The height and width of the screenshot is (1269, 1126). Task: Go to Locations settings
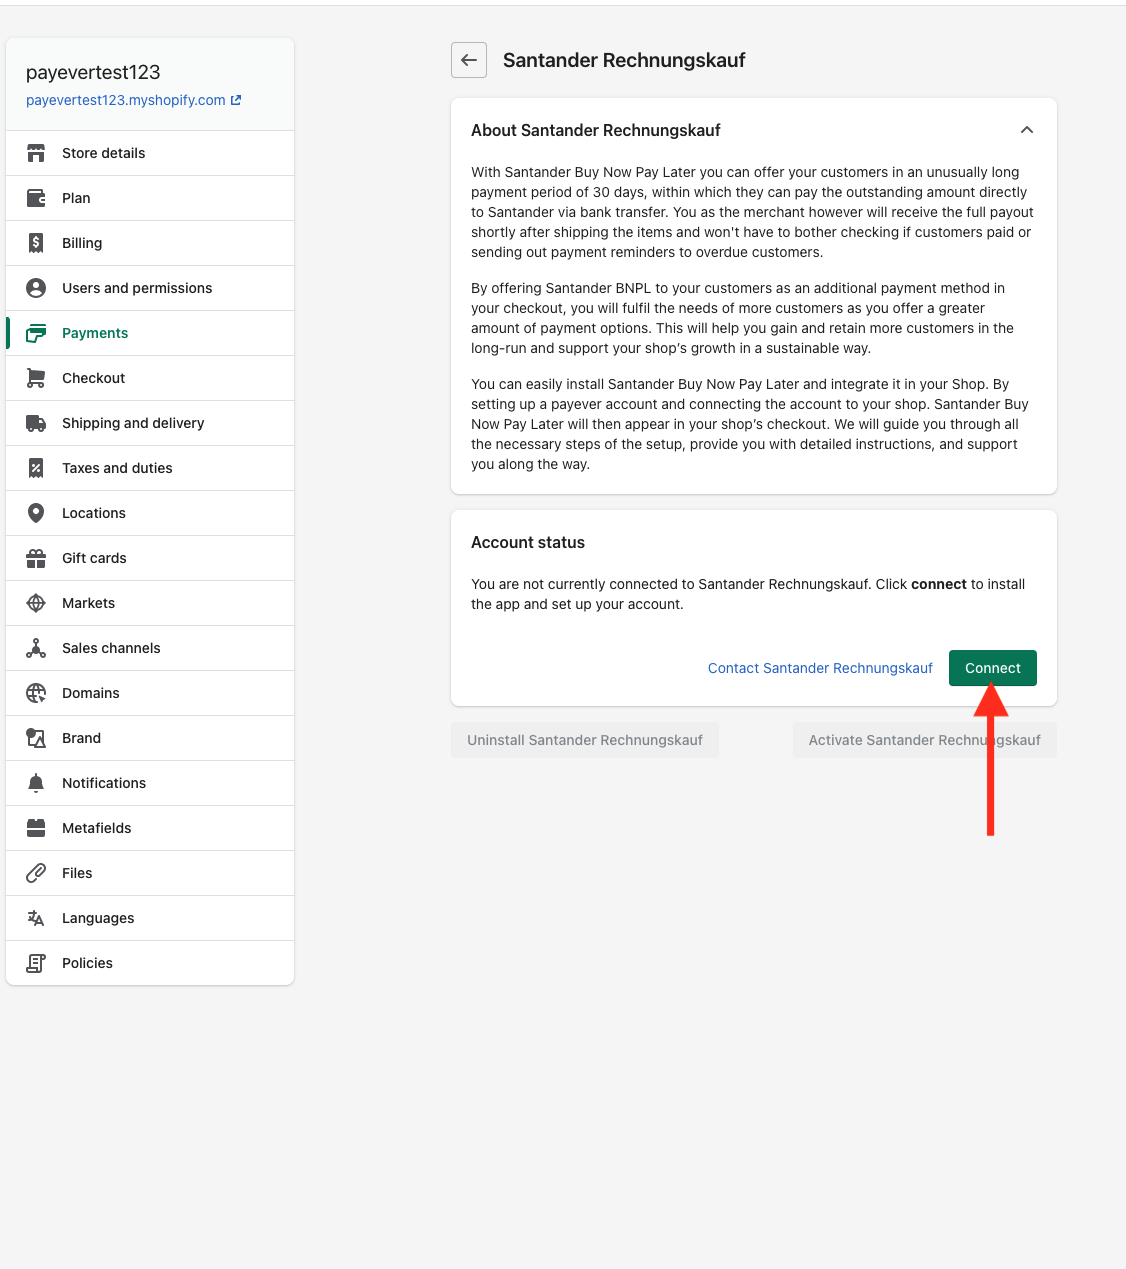point(150,513)
